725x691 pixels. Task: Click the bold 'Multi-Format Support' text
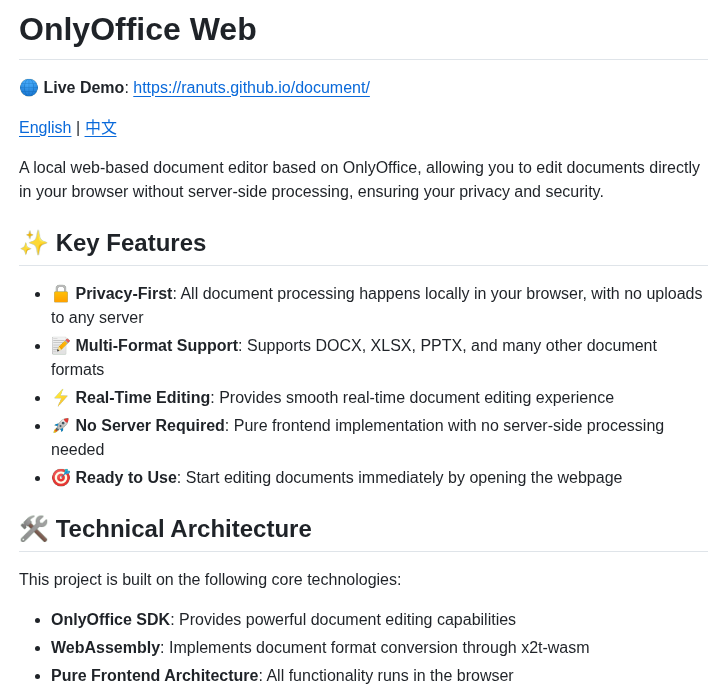(x=157, y=346)
